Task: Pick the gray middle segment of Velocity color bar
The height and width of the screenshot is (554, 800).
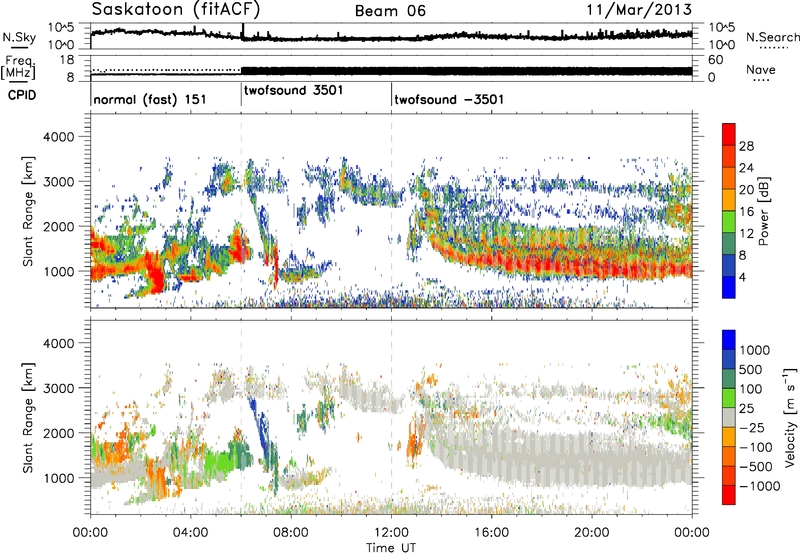Action: tap(729, 418)
